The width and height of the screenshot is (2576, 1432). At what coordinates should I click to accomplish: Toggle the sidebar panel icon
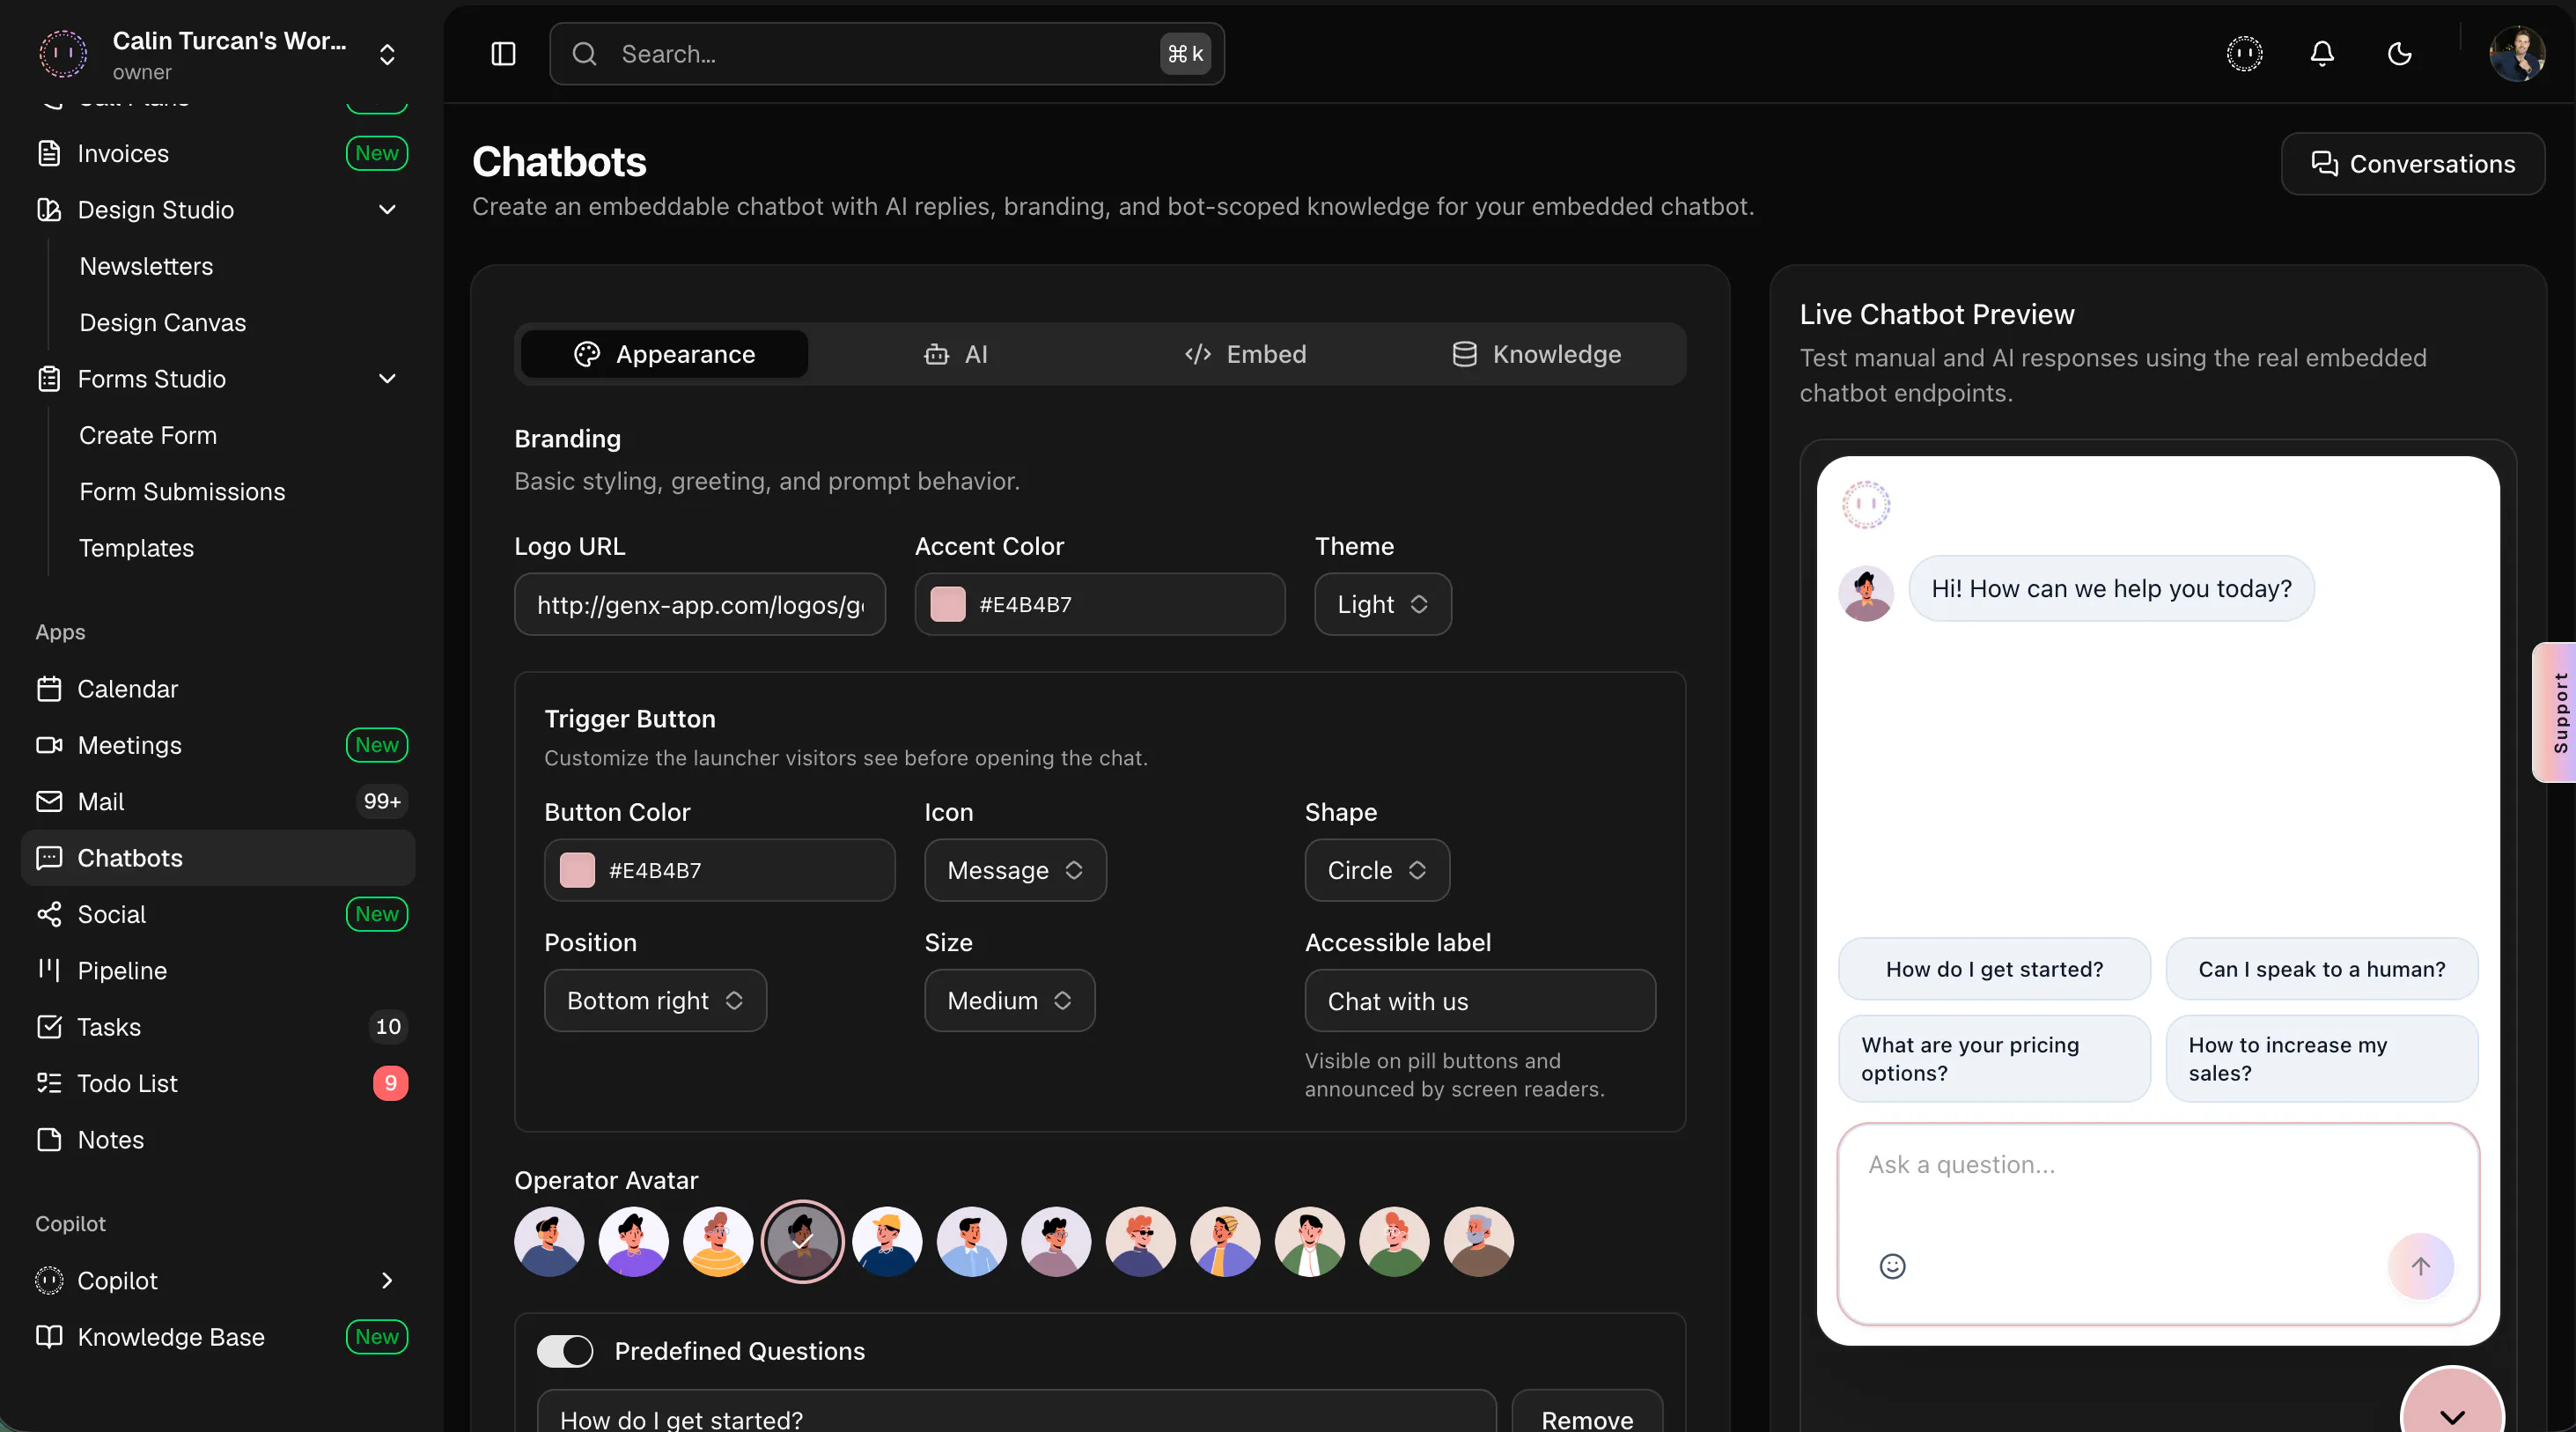point(503,54)
